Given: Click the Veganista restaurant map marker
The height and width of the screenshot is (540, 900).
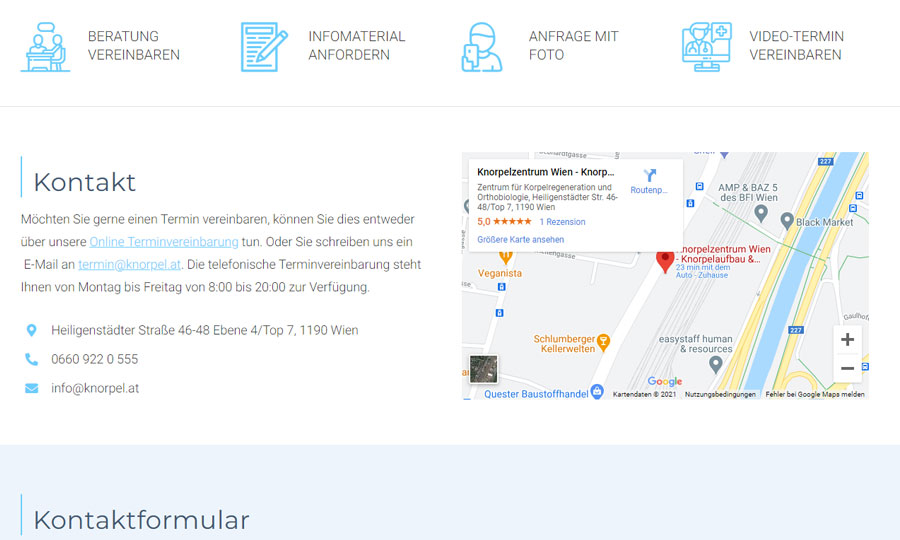Looking at the screenshot, I should 506,257.
